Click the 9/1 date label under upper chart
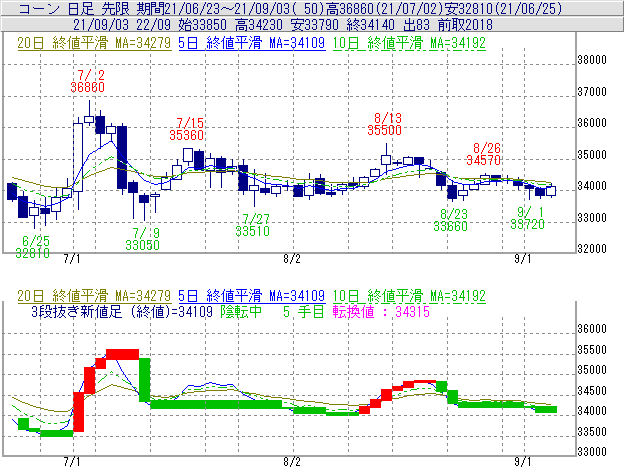This screenshot has height=475, width=624. [x=523, y=259]
